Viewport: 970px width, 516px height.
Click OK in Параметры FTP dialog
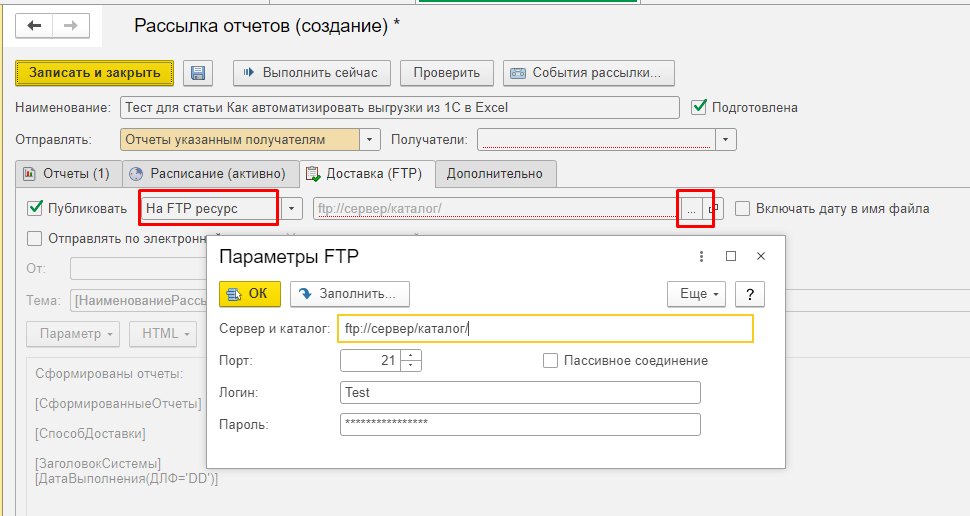[250, 294]
